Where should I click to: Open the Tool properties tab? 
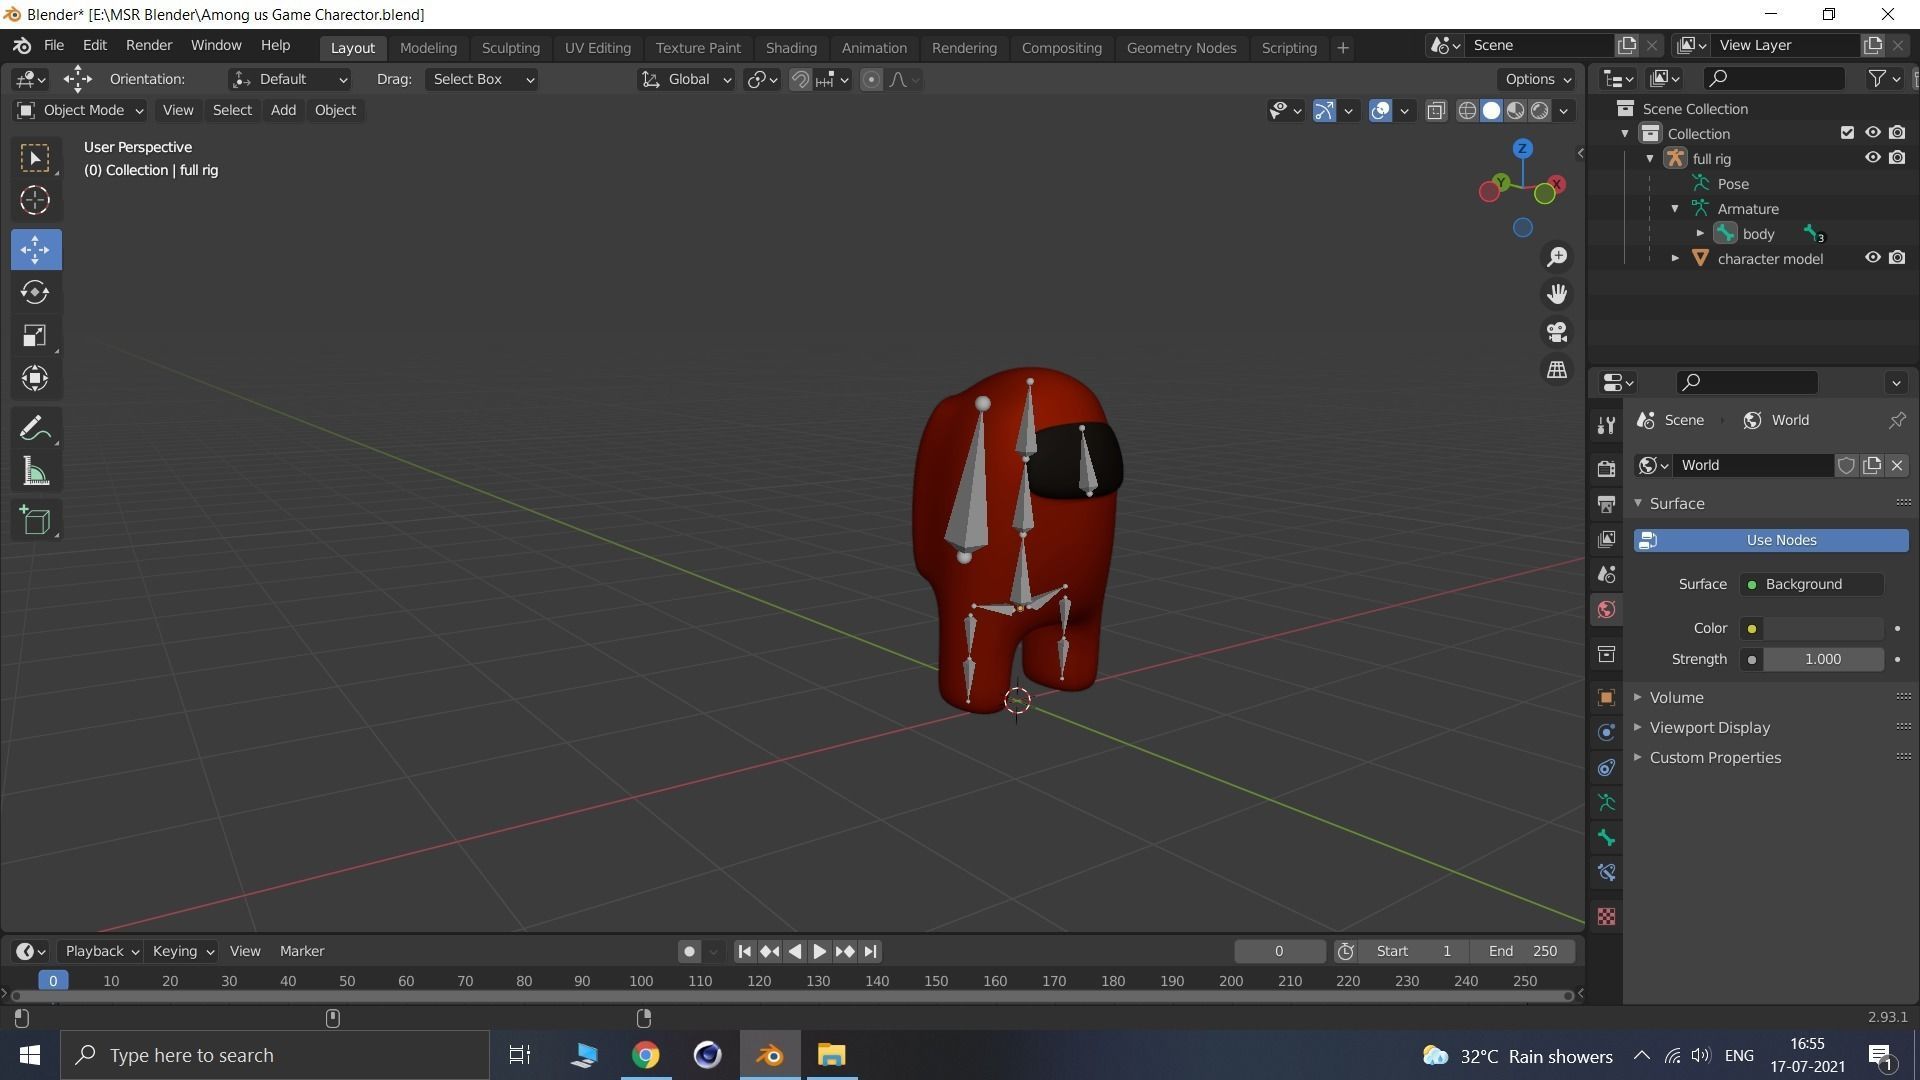pos(1606,425)
